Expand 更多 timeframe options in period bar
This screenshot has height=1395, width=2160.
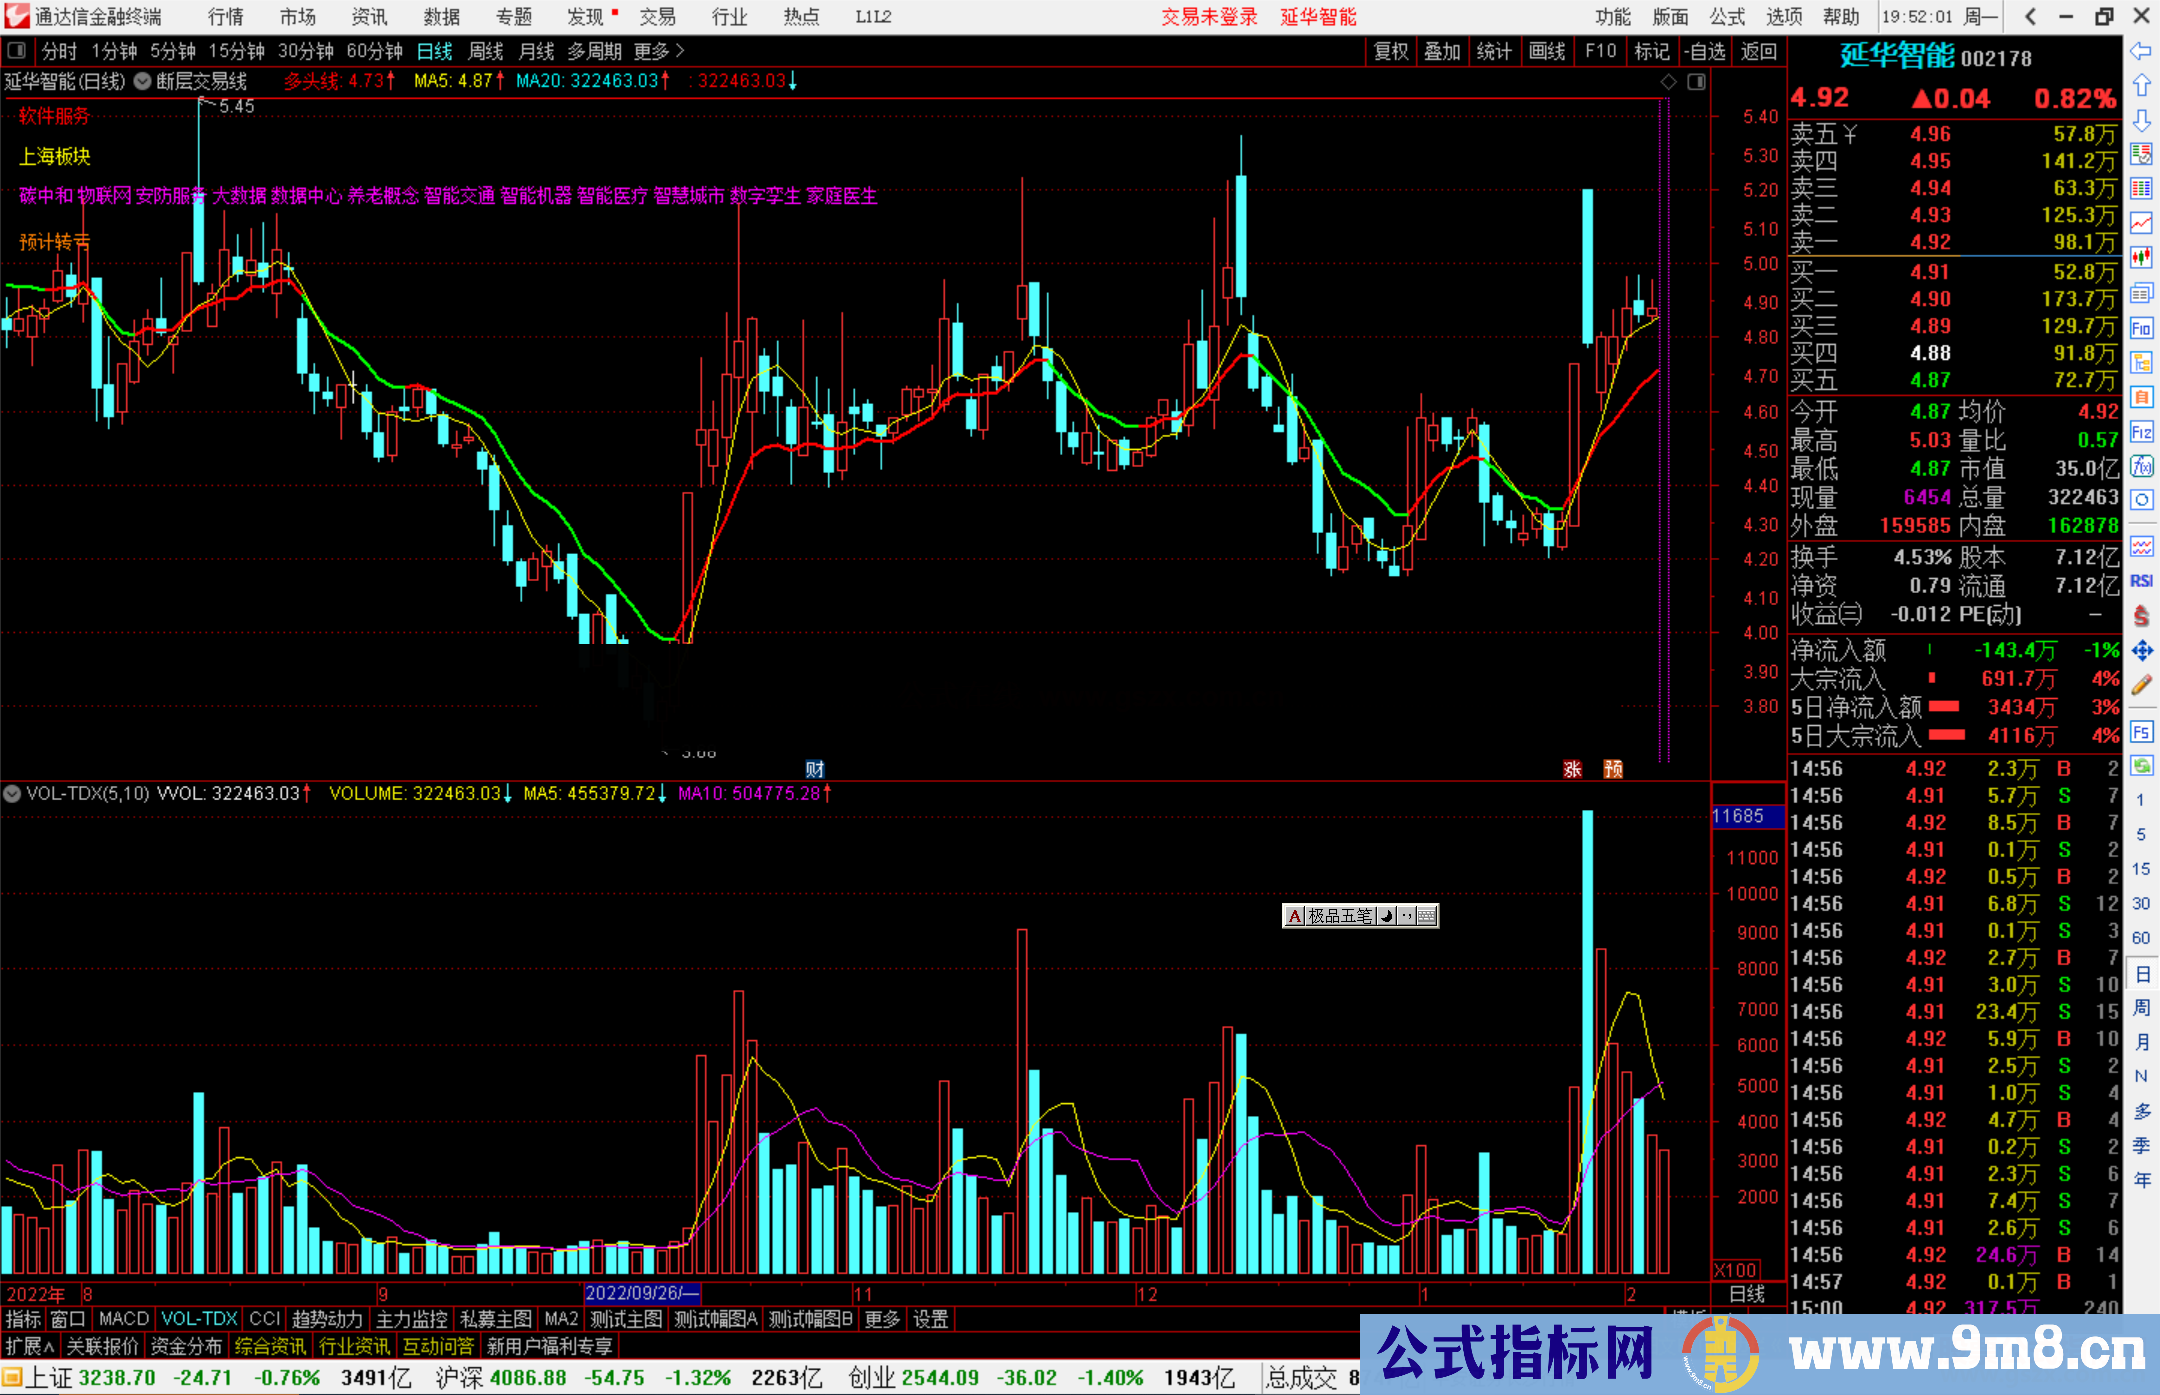point(659,51)
